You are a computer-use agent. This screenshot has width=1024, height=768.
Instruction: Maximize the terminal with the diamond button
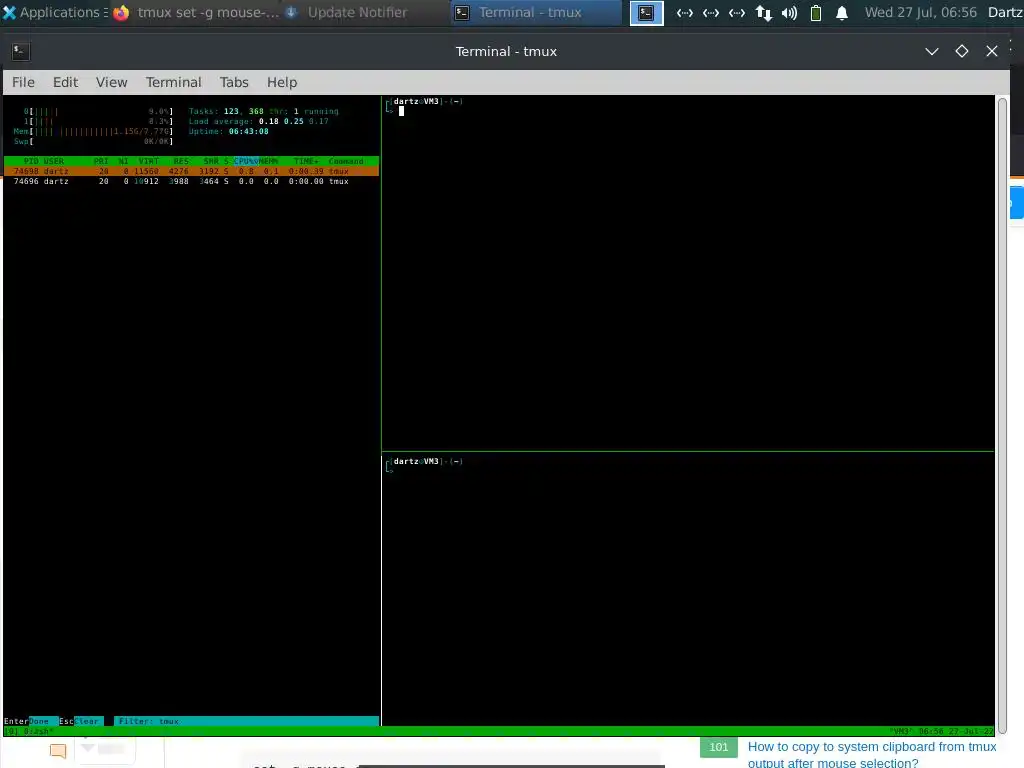tap(962, 51)
